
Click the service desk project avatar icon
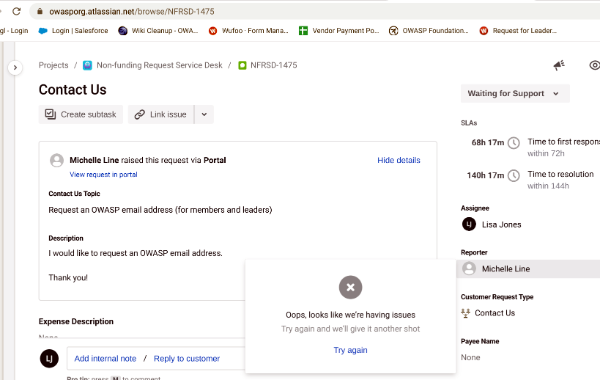(x=88, y=65)
